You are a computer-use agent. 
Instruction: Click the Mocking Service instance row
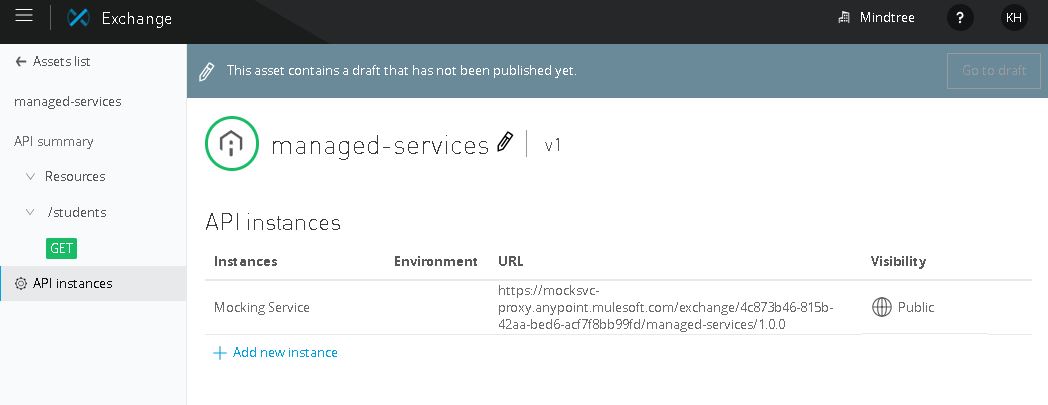pyautogui.click(x=262, y=308)
